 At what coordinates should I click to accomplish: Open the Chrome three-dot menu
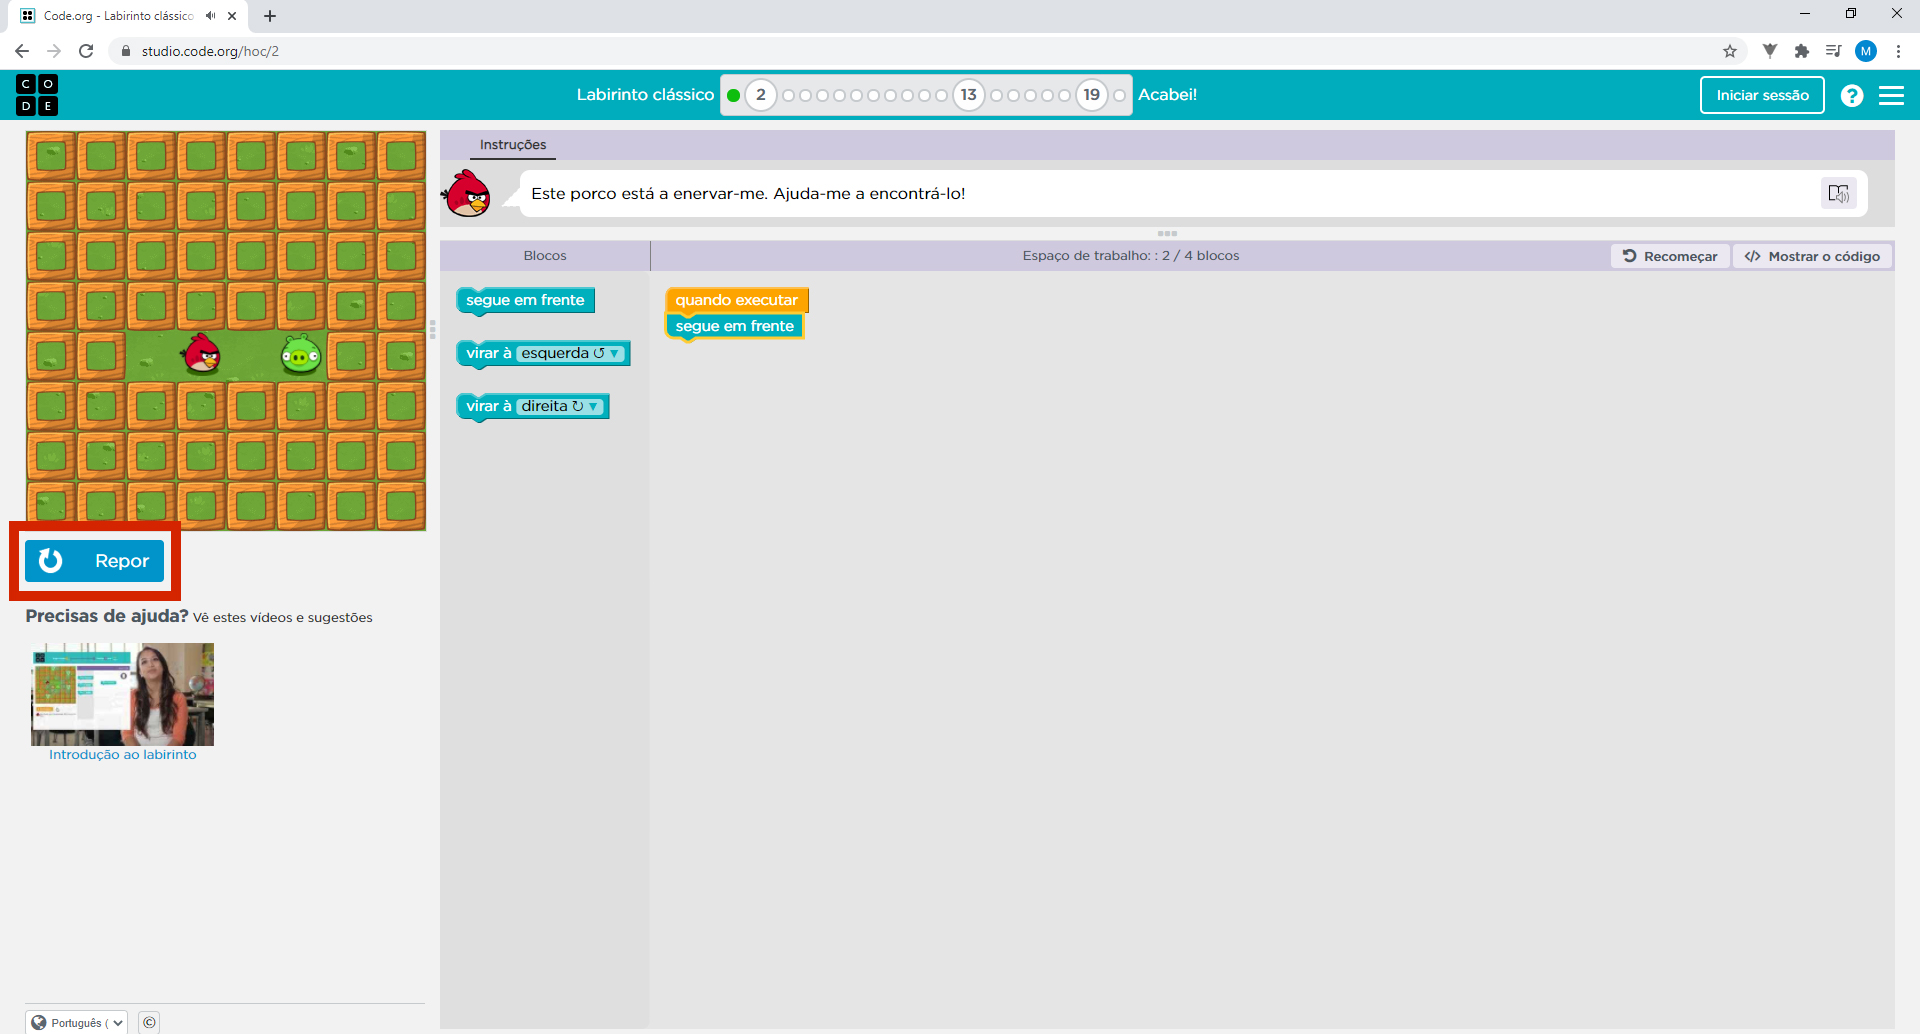(x=1898, y=51)
